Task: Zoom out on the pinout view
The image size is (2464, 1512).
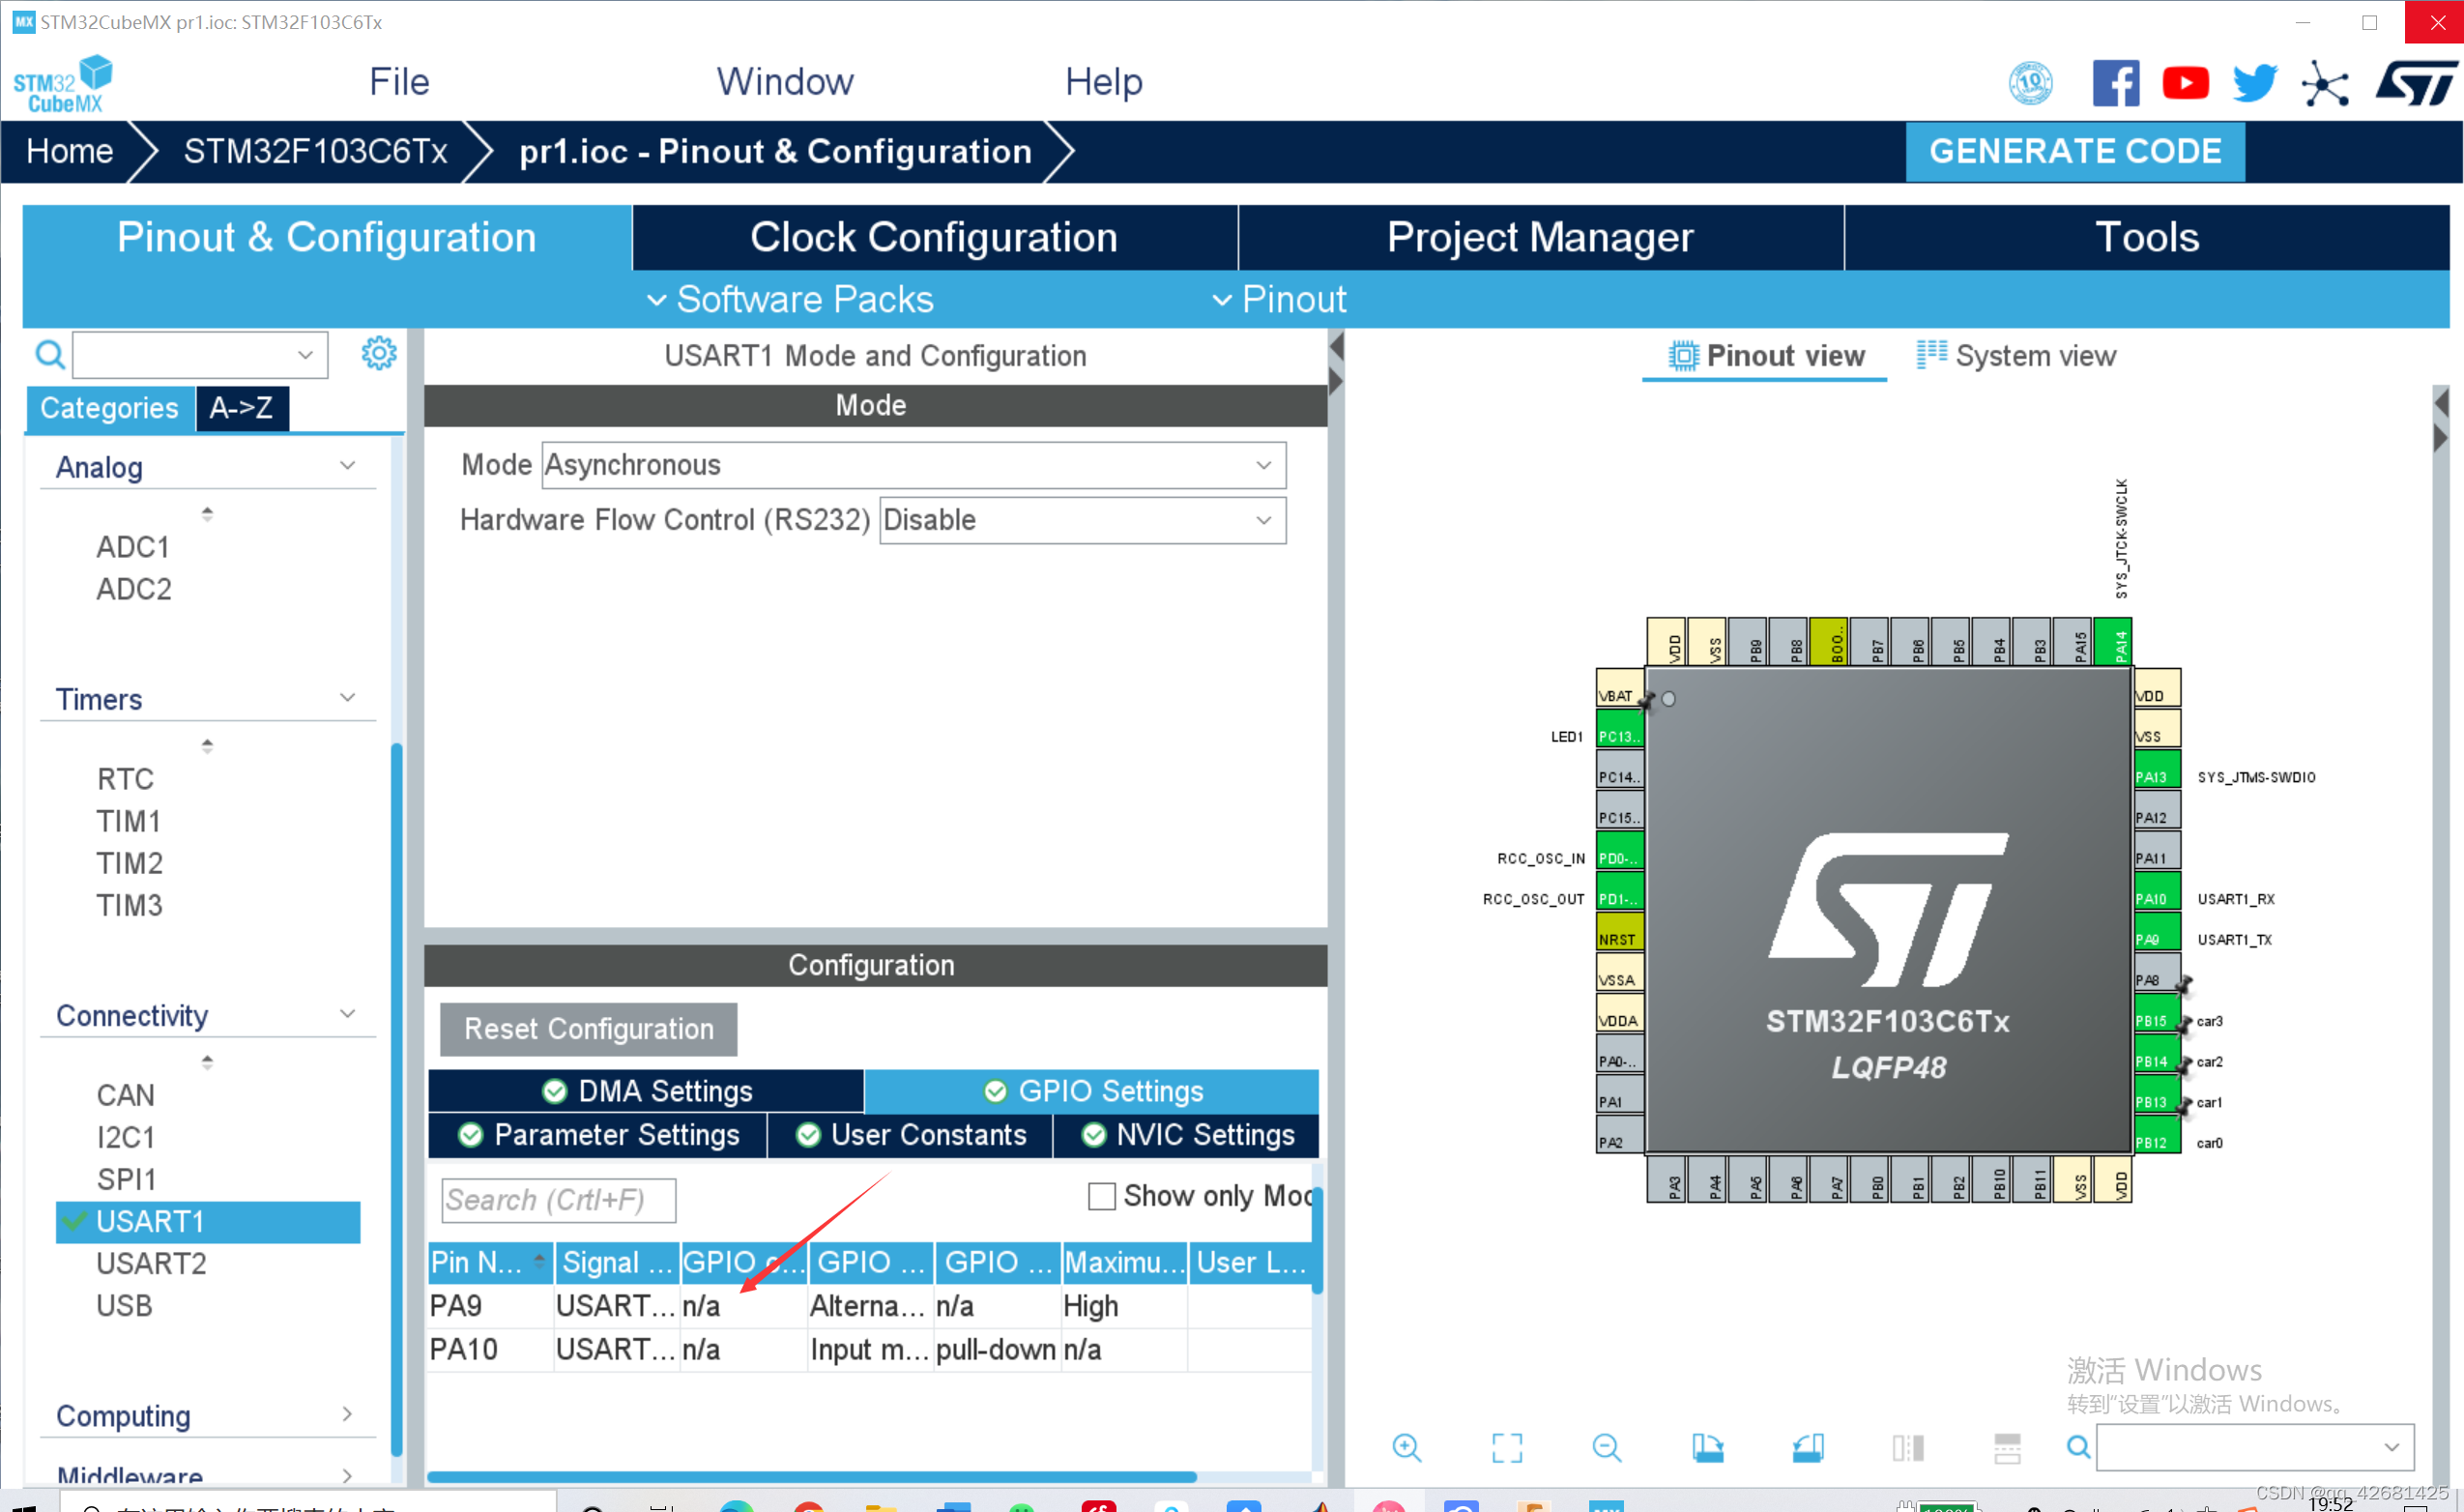Action: pyautogui.click(x=1606, y=1447)
